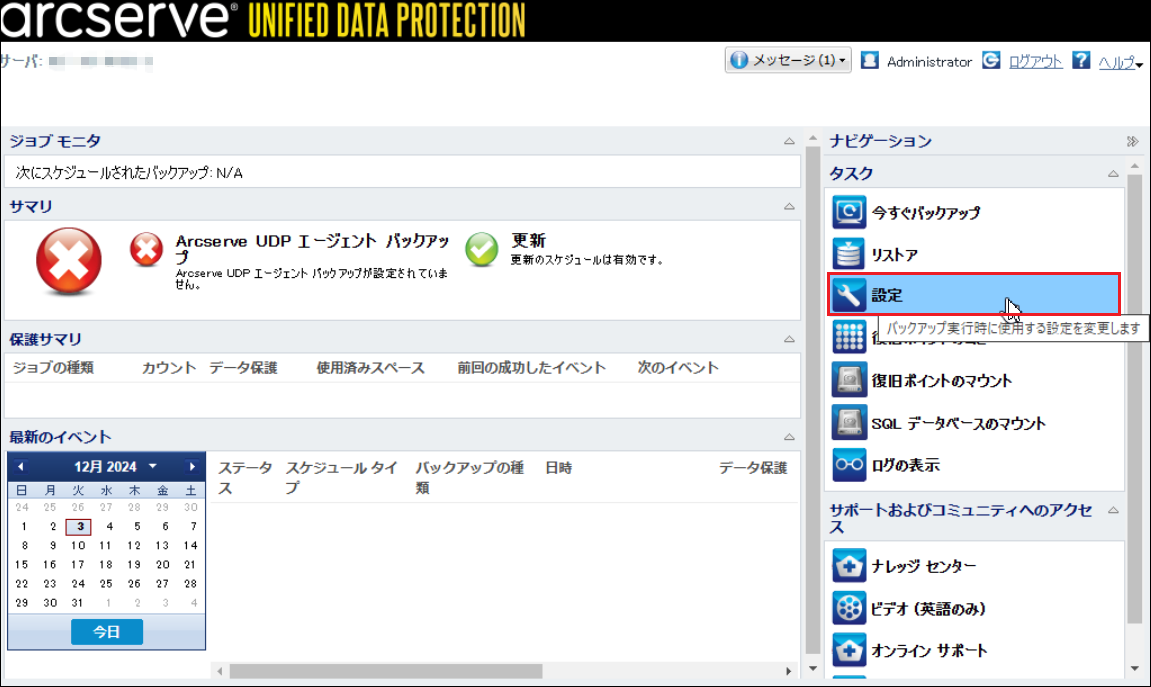Click the 日時 column header
The height and width of the screenshot is (687, 1151).
click(x=559, y=468)
